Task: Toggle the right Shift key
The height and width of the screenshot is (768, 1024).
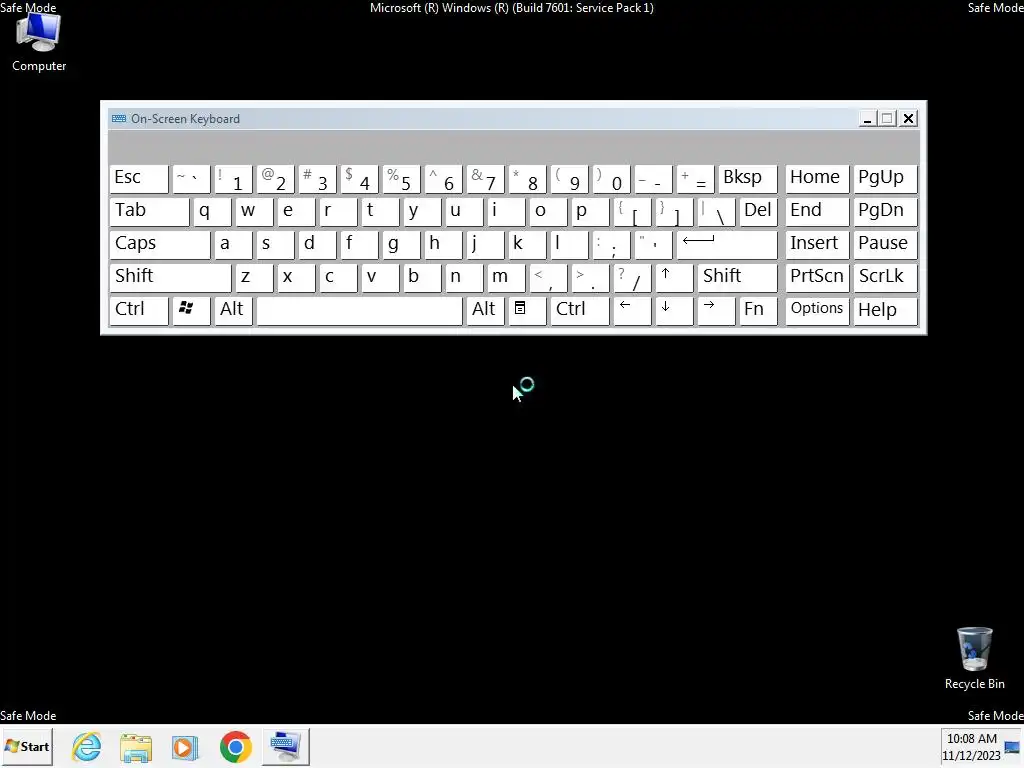Action: click(x=737, y=277)
